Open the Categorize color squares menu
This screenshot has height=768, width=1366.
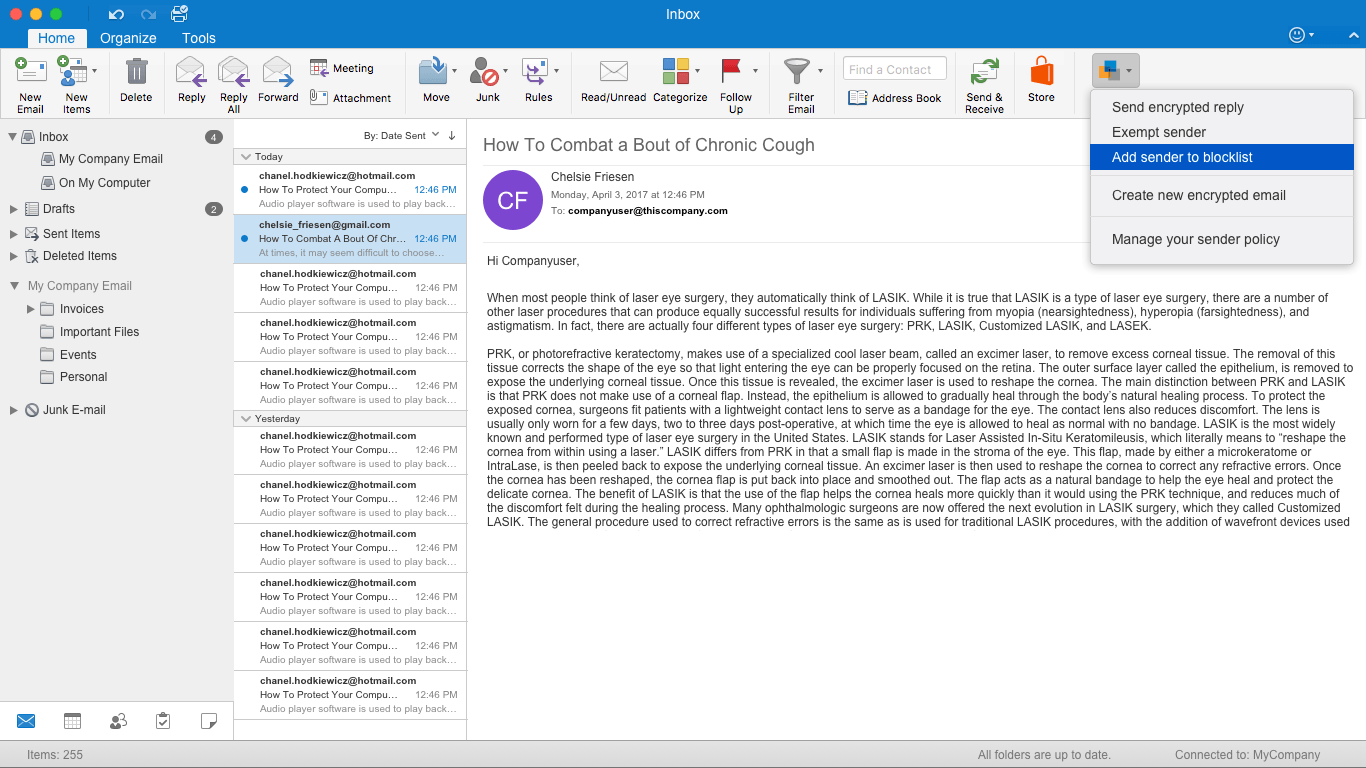(x=676, y=72)
